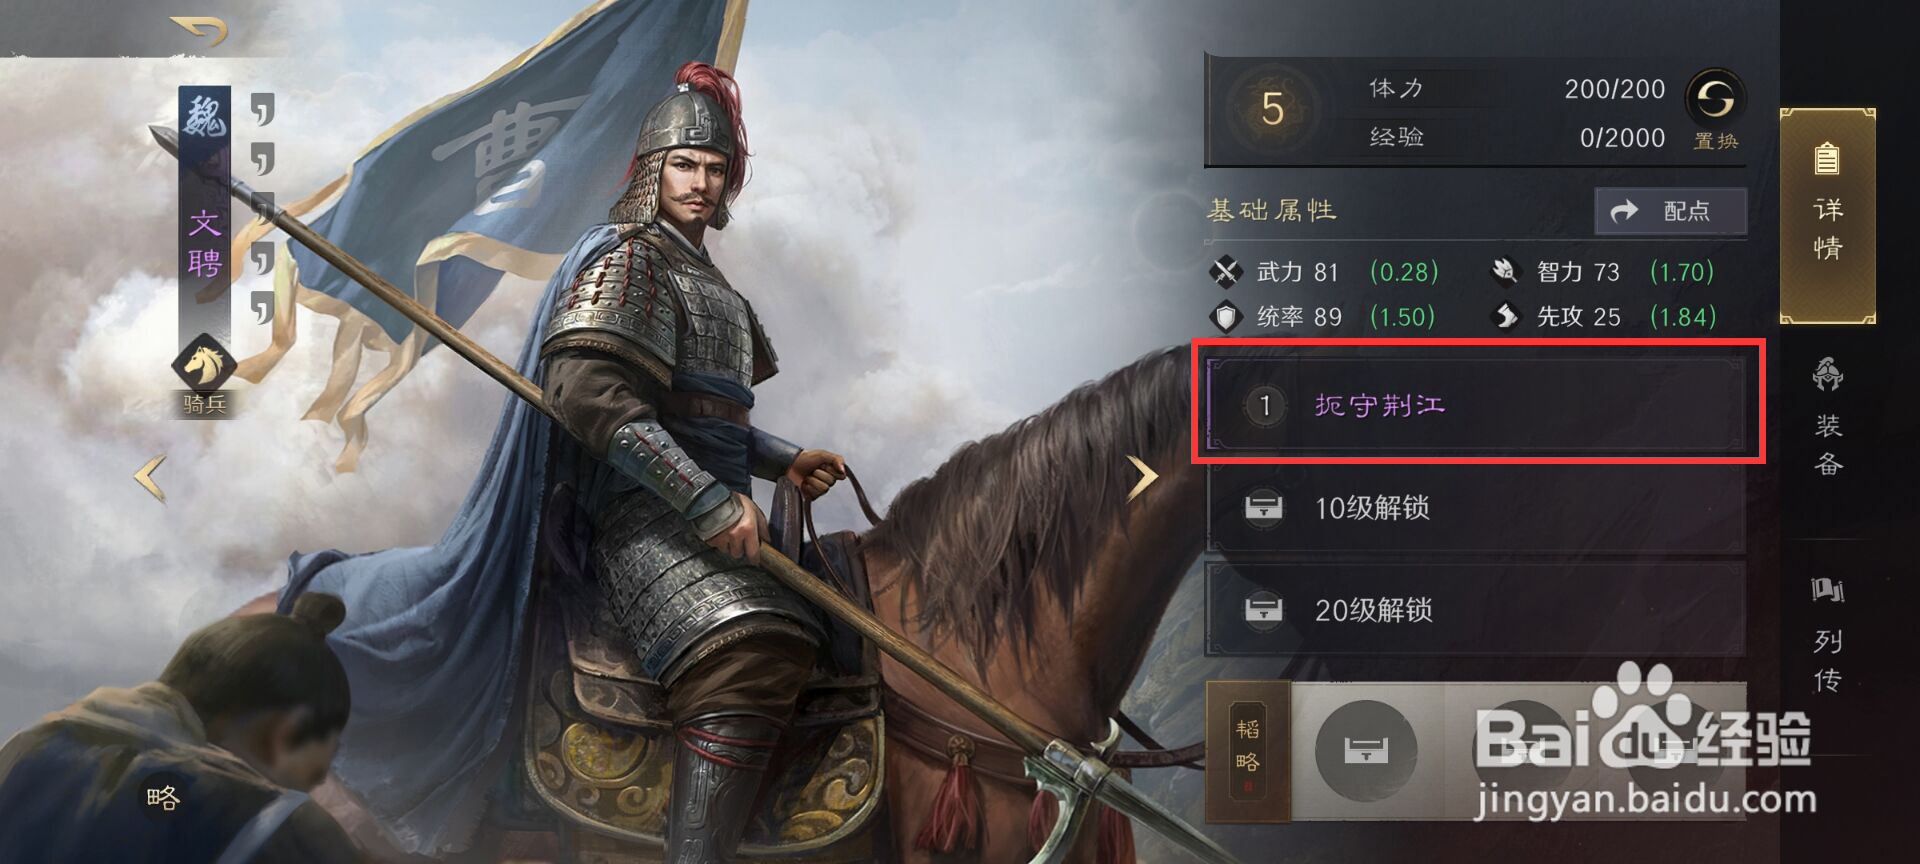This screenshot has height=864, width=1920.
Task: Open the 扼守荆江 skill entry
Action: coord(1476,405)
